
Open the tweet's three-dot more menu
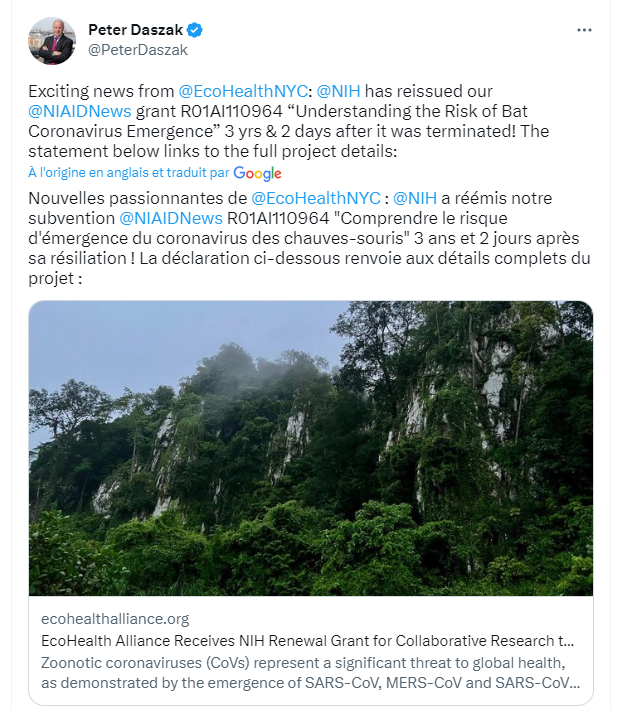584,30
